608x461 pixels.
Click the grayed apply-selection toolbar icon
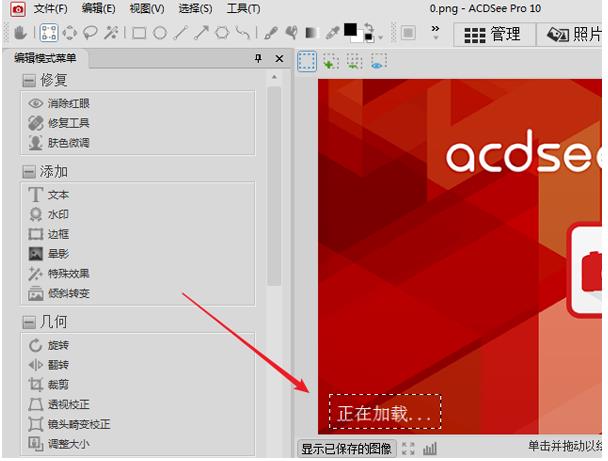(408, 33)
